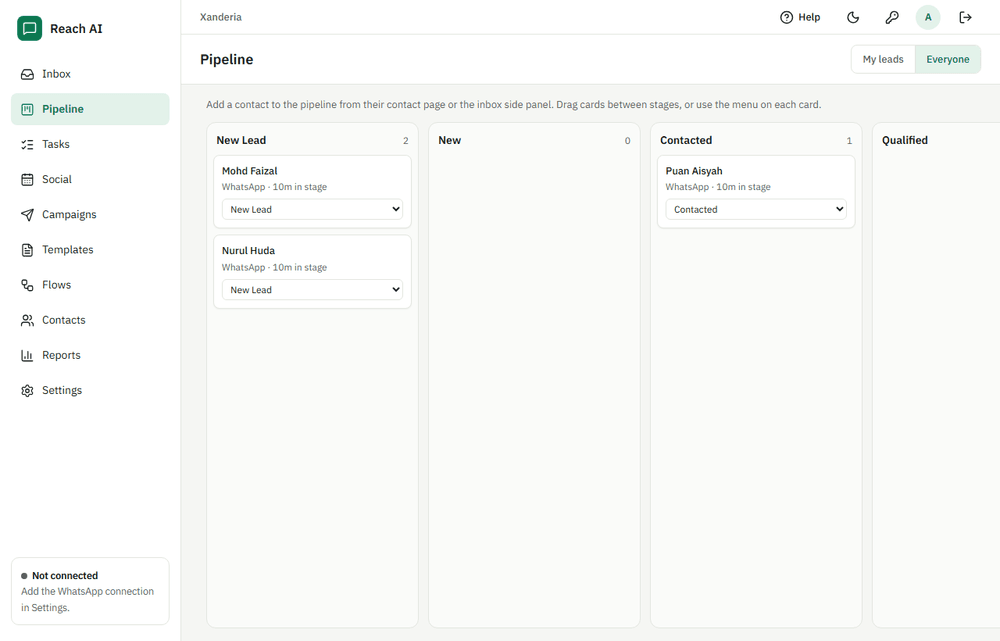Open Campaigns from the sidebar
Image resolution: width=1000 pixels, height=641 pixels.
90,214
